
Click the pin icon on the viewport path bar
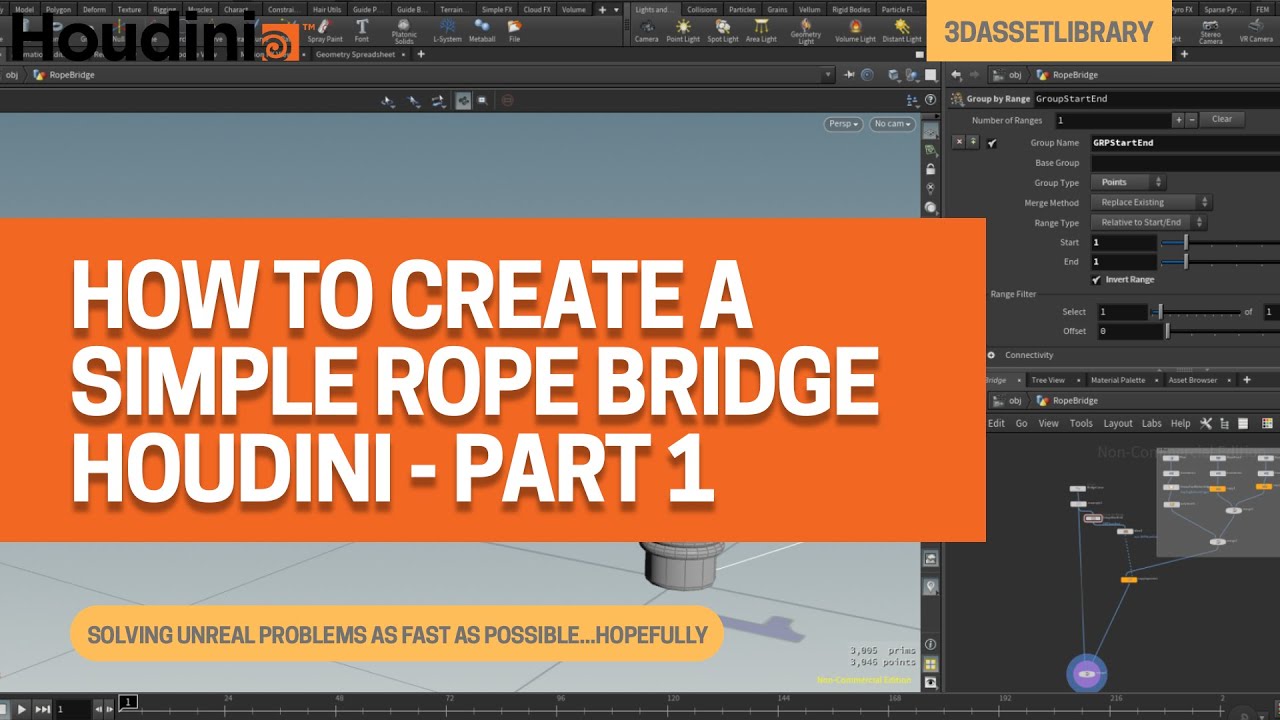(849, 75)
